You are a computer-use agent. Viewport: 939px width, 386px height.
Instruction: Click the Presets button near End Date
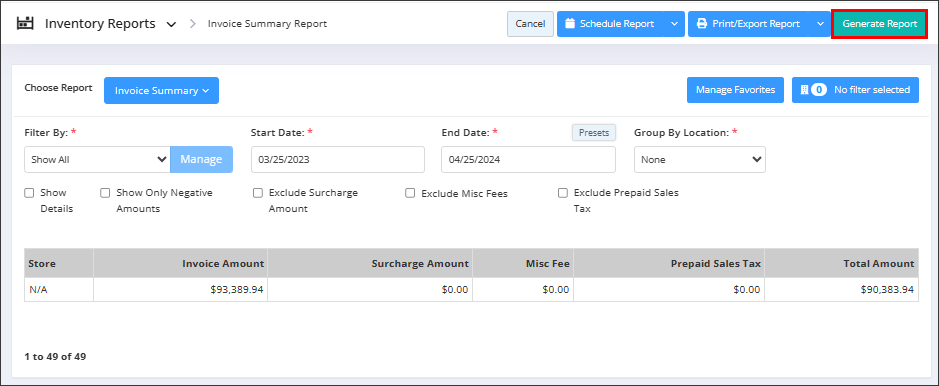[593, 133]
